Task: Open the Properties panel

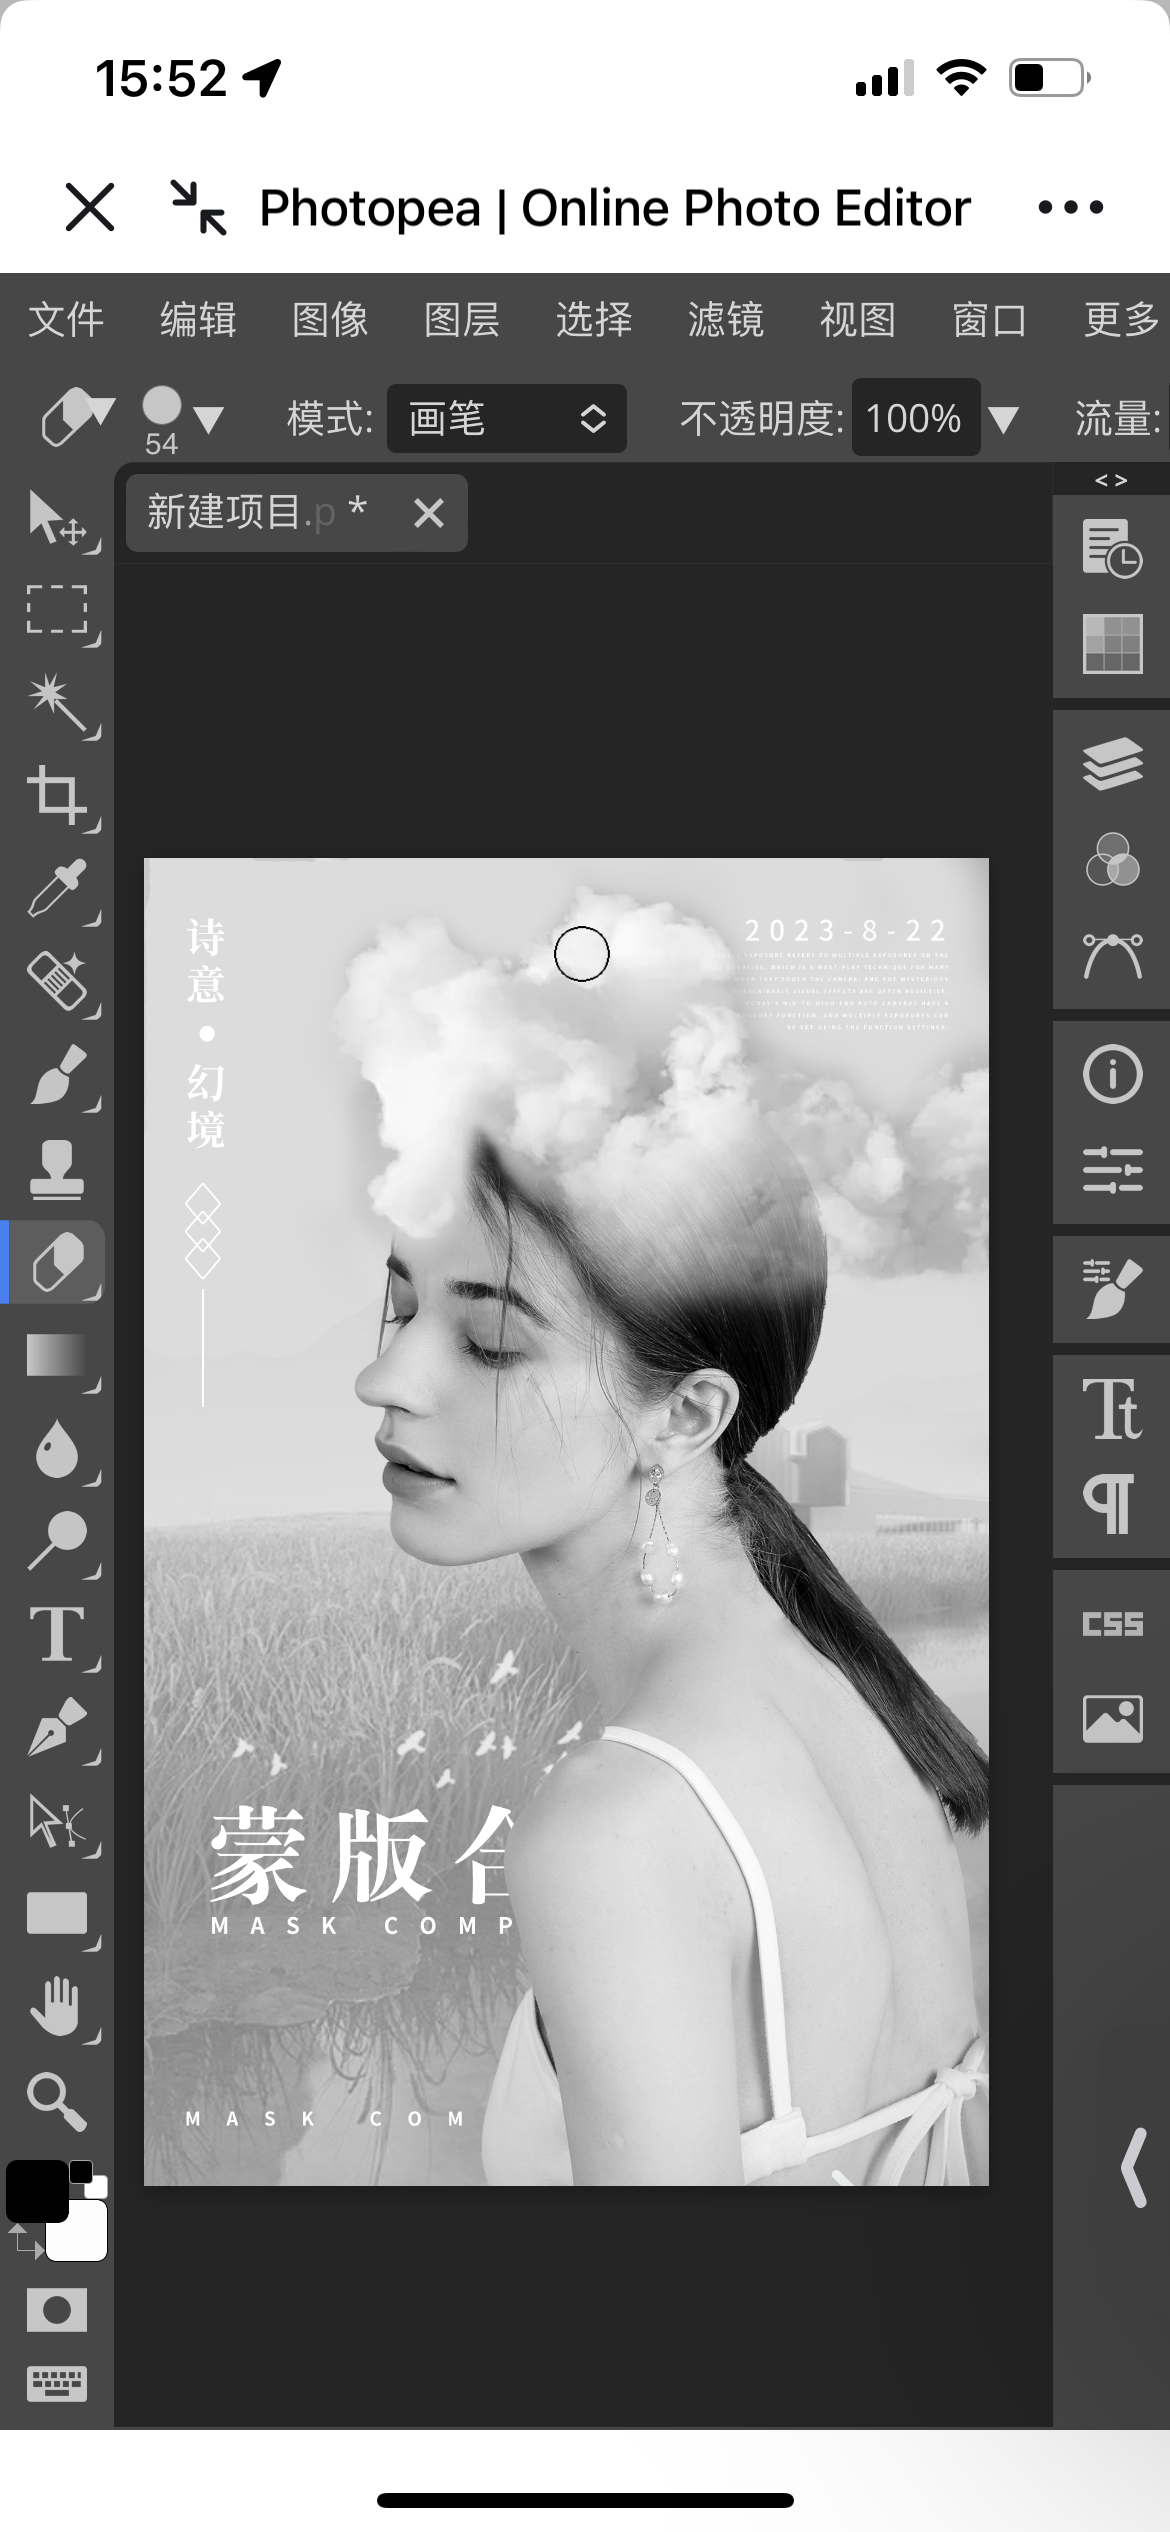Action: (1112, 1169)
